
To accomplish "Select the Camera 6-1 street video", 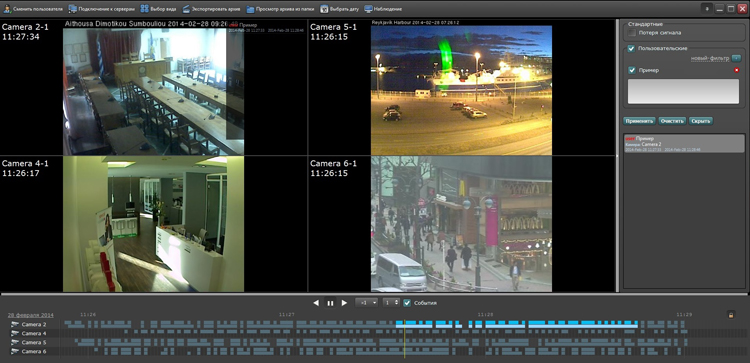I will point(462,224).
